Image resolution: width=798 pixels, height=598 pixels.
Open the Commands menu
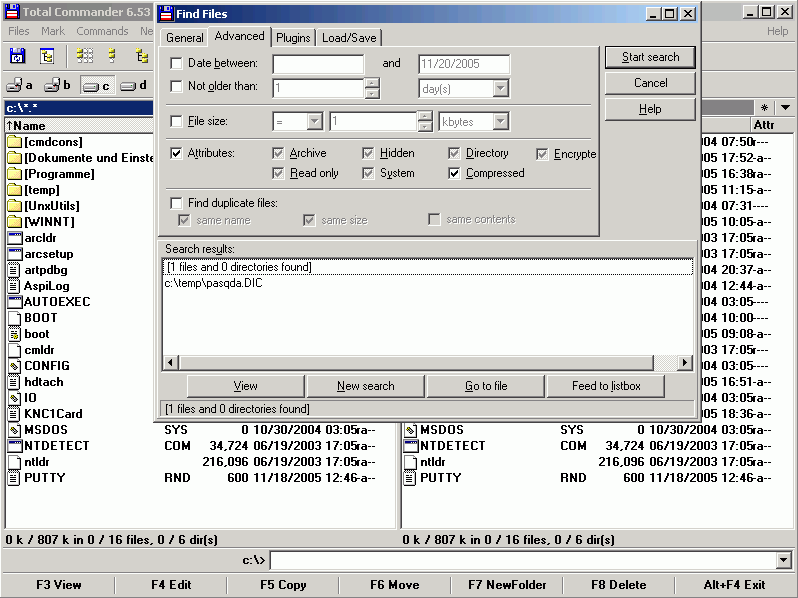tap(102, 31)
